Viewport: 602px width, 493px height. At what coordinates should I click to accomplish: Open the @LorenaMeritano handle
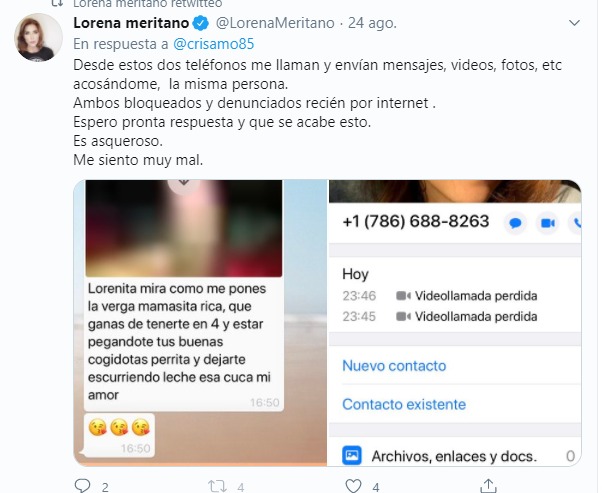pos(275,23)
